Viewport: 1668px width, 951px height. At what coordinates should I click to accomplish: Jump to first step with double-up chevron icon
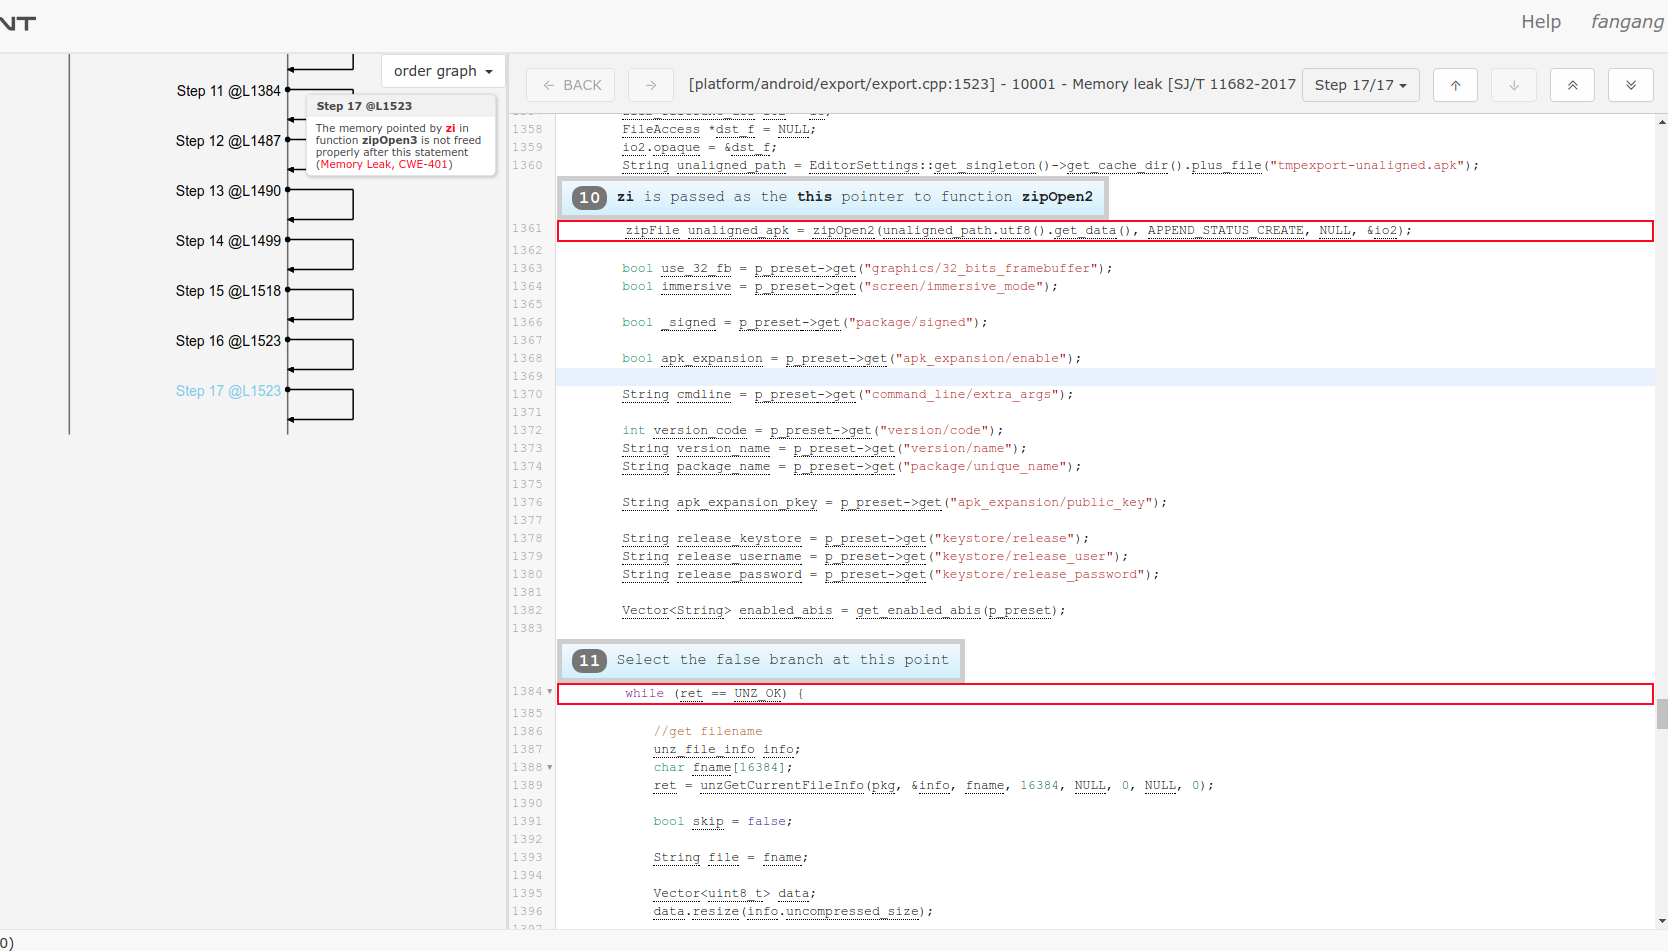coord(1572,85)
